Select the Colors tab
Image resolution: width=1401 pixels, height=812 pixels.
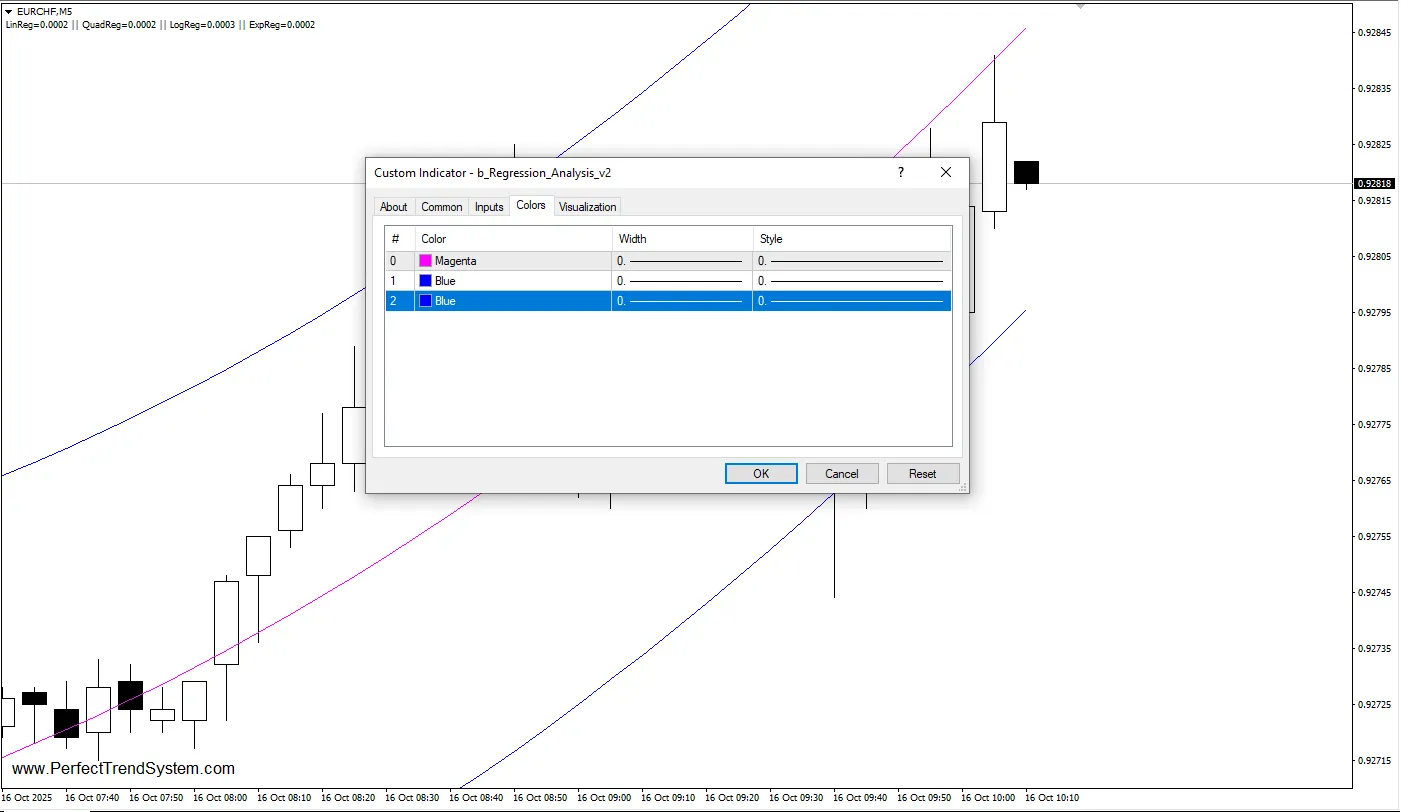[x=532, y=205]
